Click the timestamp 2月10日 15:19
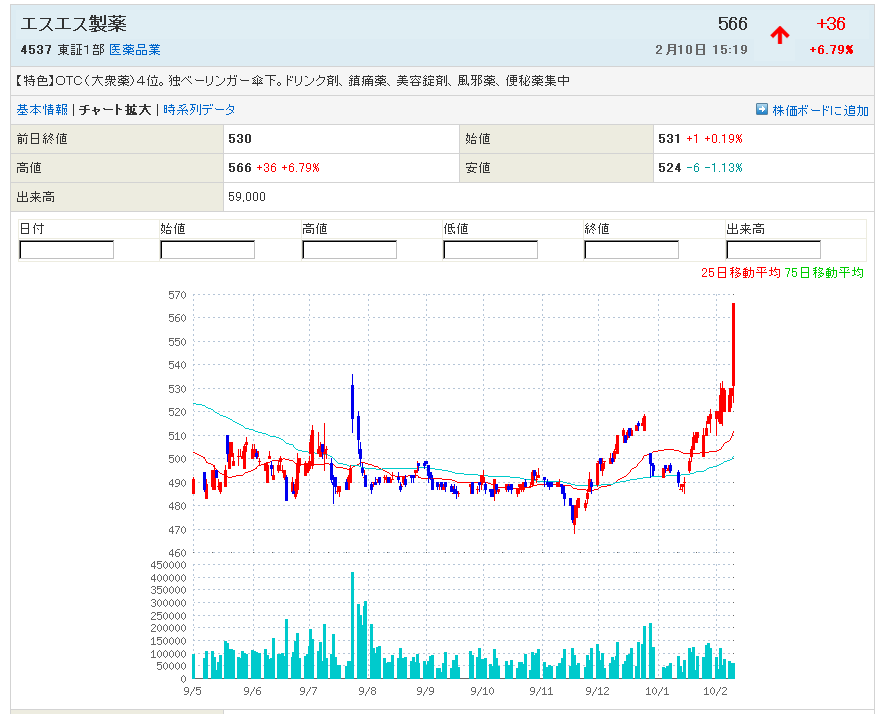 (x=701, y=50)
